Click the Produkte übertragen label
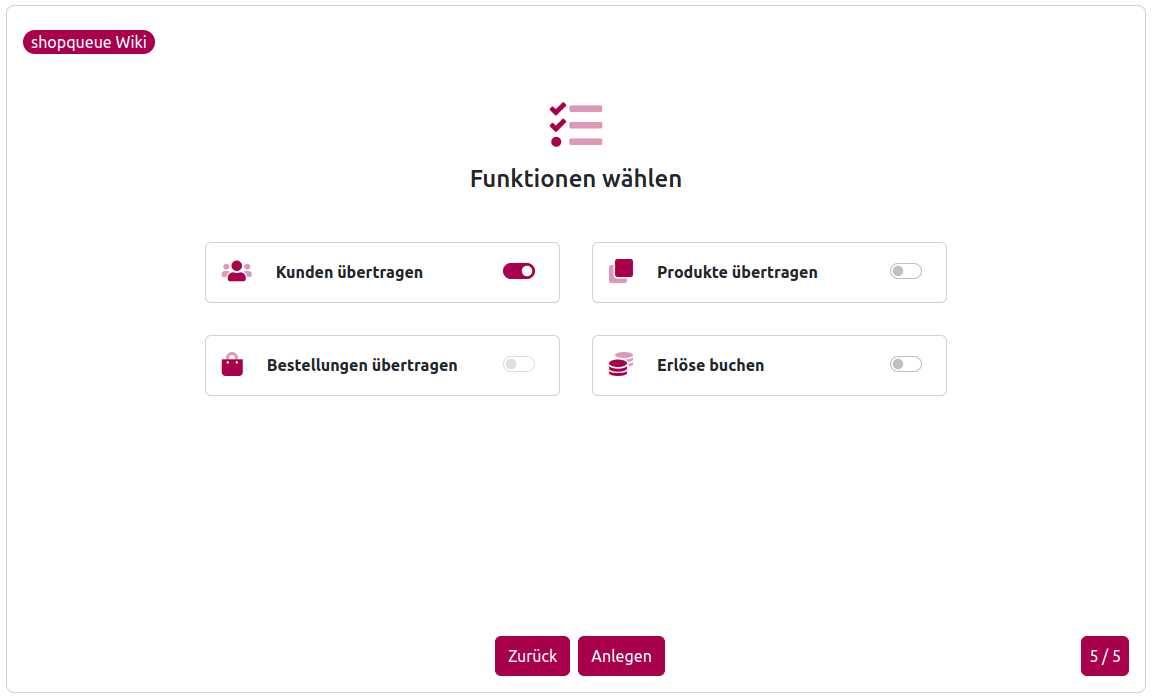The height and width of the screenshot is (700, 1153). click(738, 272)
